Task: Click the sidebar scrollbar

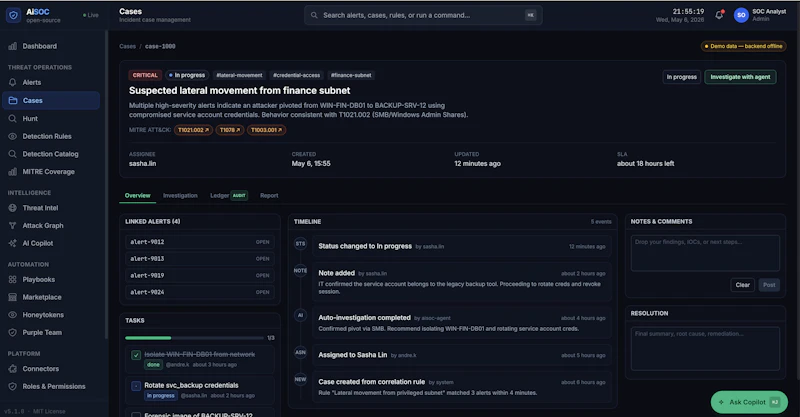Action: point(106,184)
